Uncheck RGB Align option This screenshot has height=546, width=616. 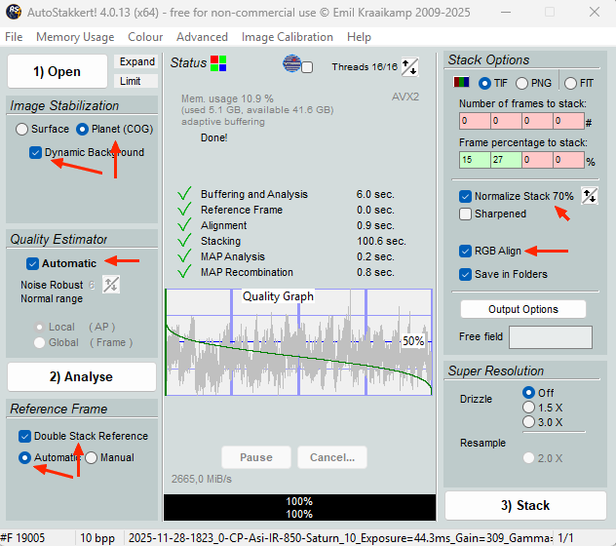coord(466,251)
